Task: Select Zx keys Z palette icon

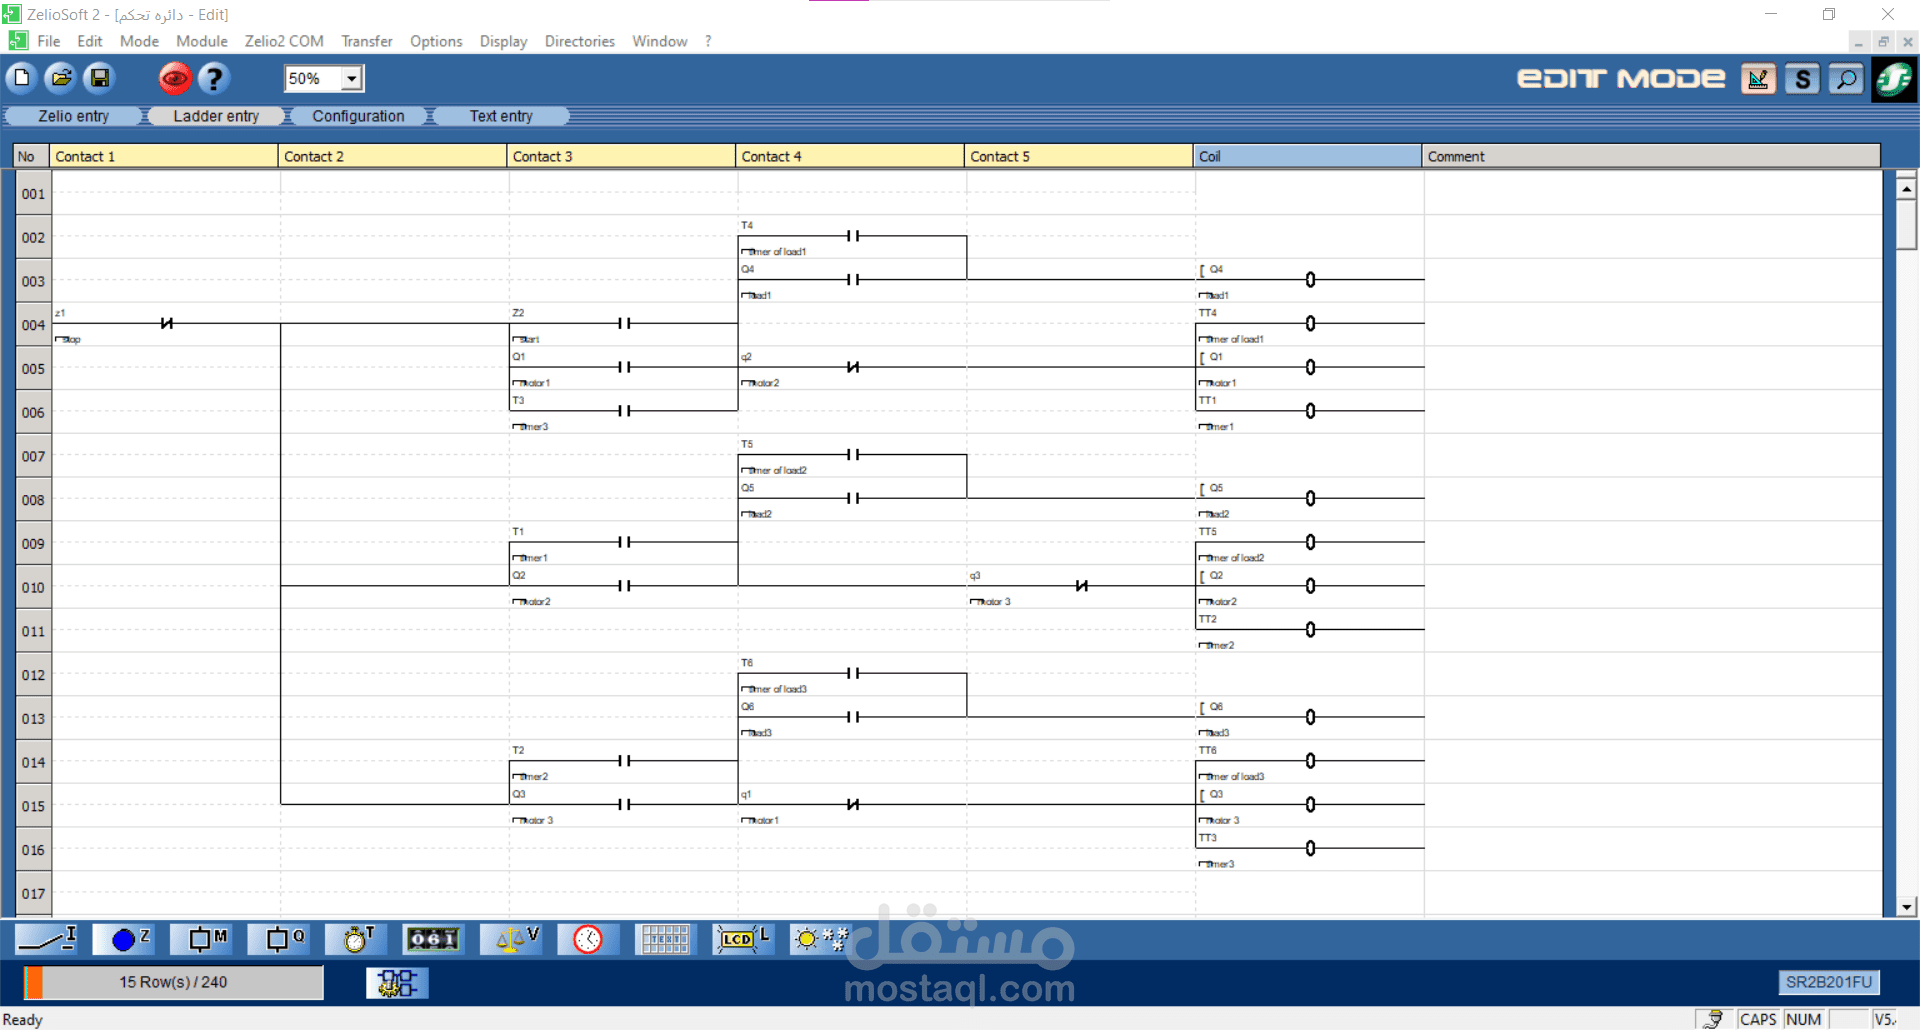Action: click(124, 939)
